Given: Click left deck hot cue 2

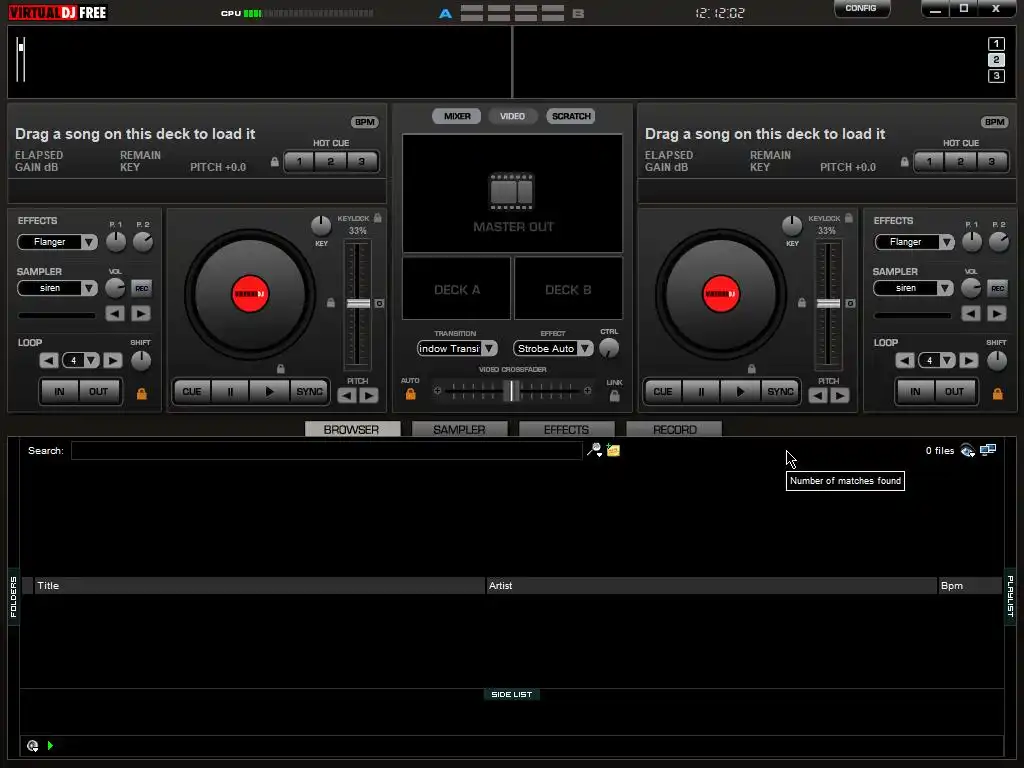Looking at the screenshot, I should tap(330, 161).
